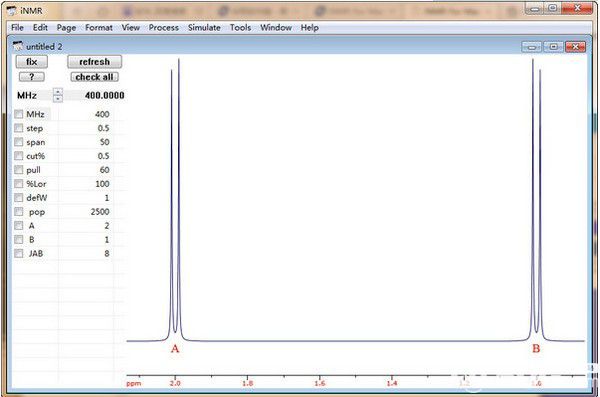Screen dimensions: 600x397
Task: Open the Simulate menu
Action: click(x=204, y=28)
